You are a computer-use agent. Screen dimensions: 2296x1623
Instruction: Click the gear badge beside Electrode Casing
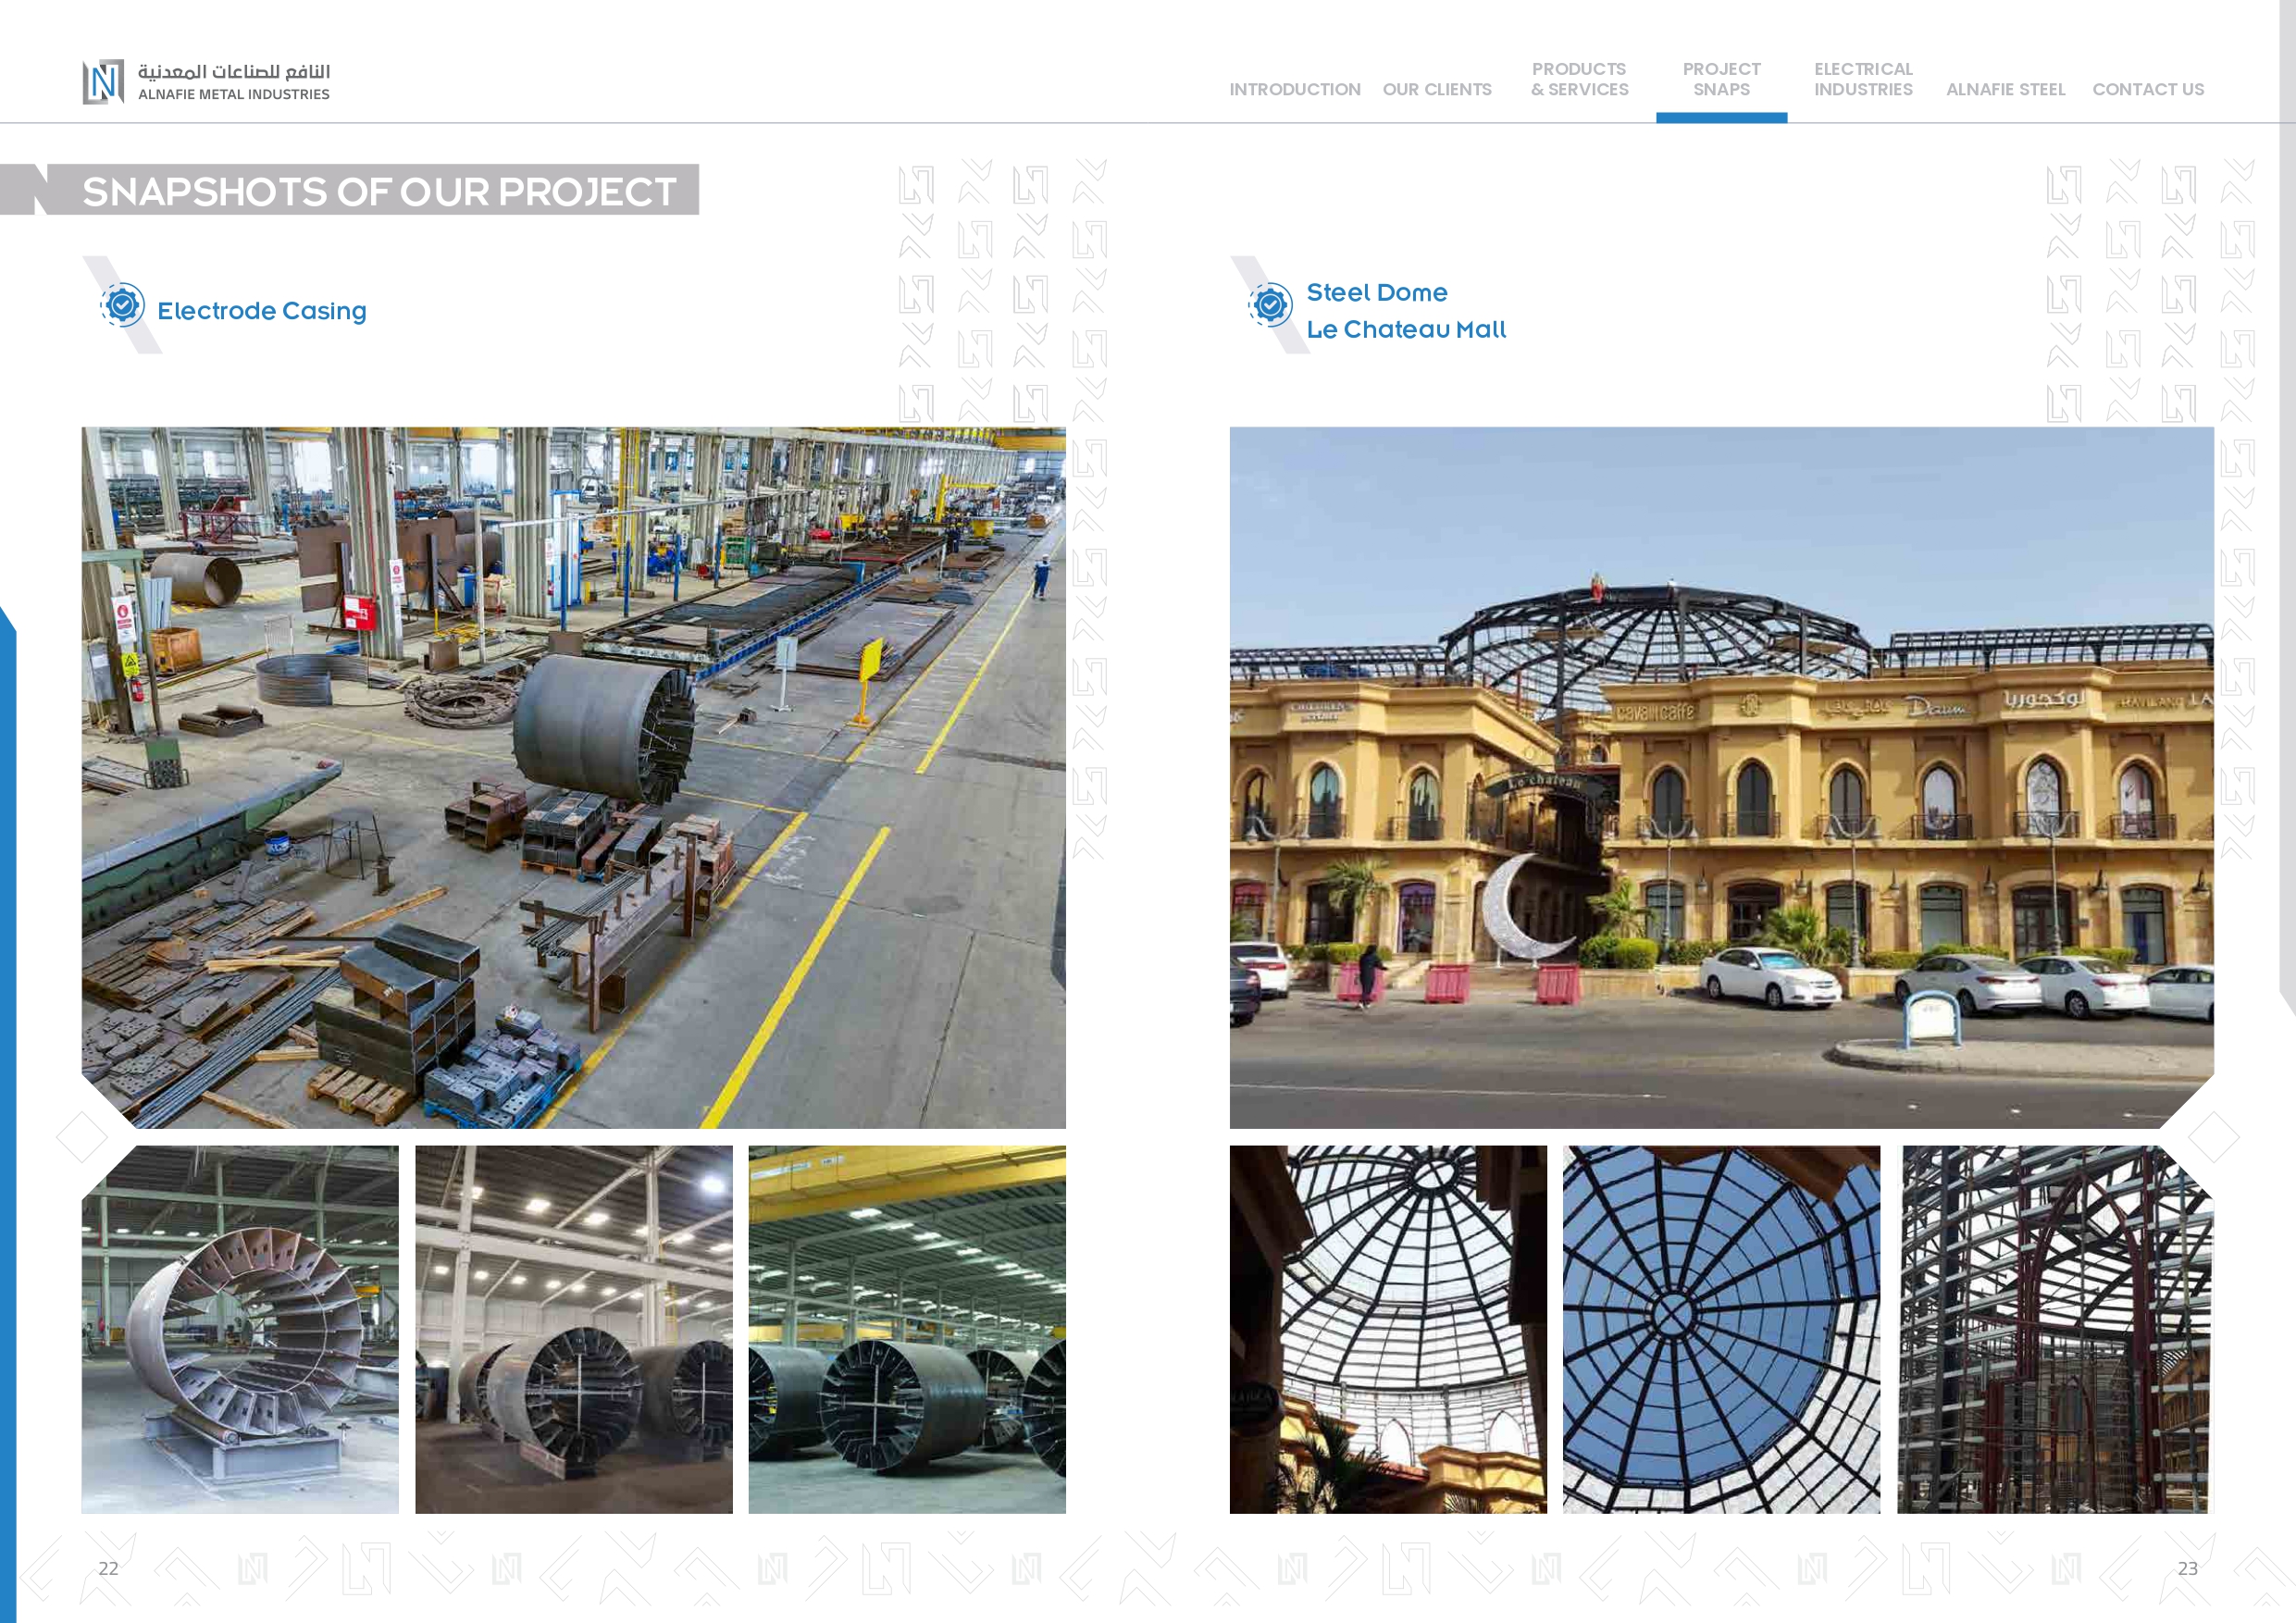pos(123,305)
